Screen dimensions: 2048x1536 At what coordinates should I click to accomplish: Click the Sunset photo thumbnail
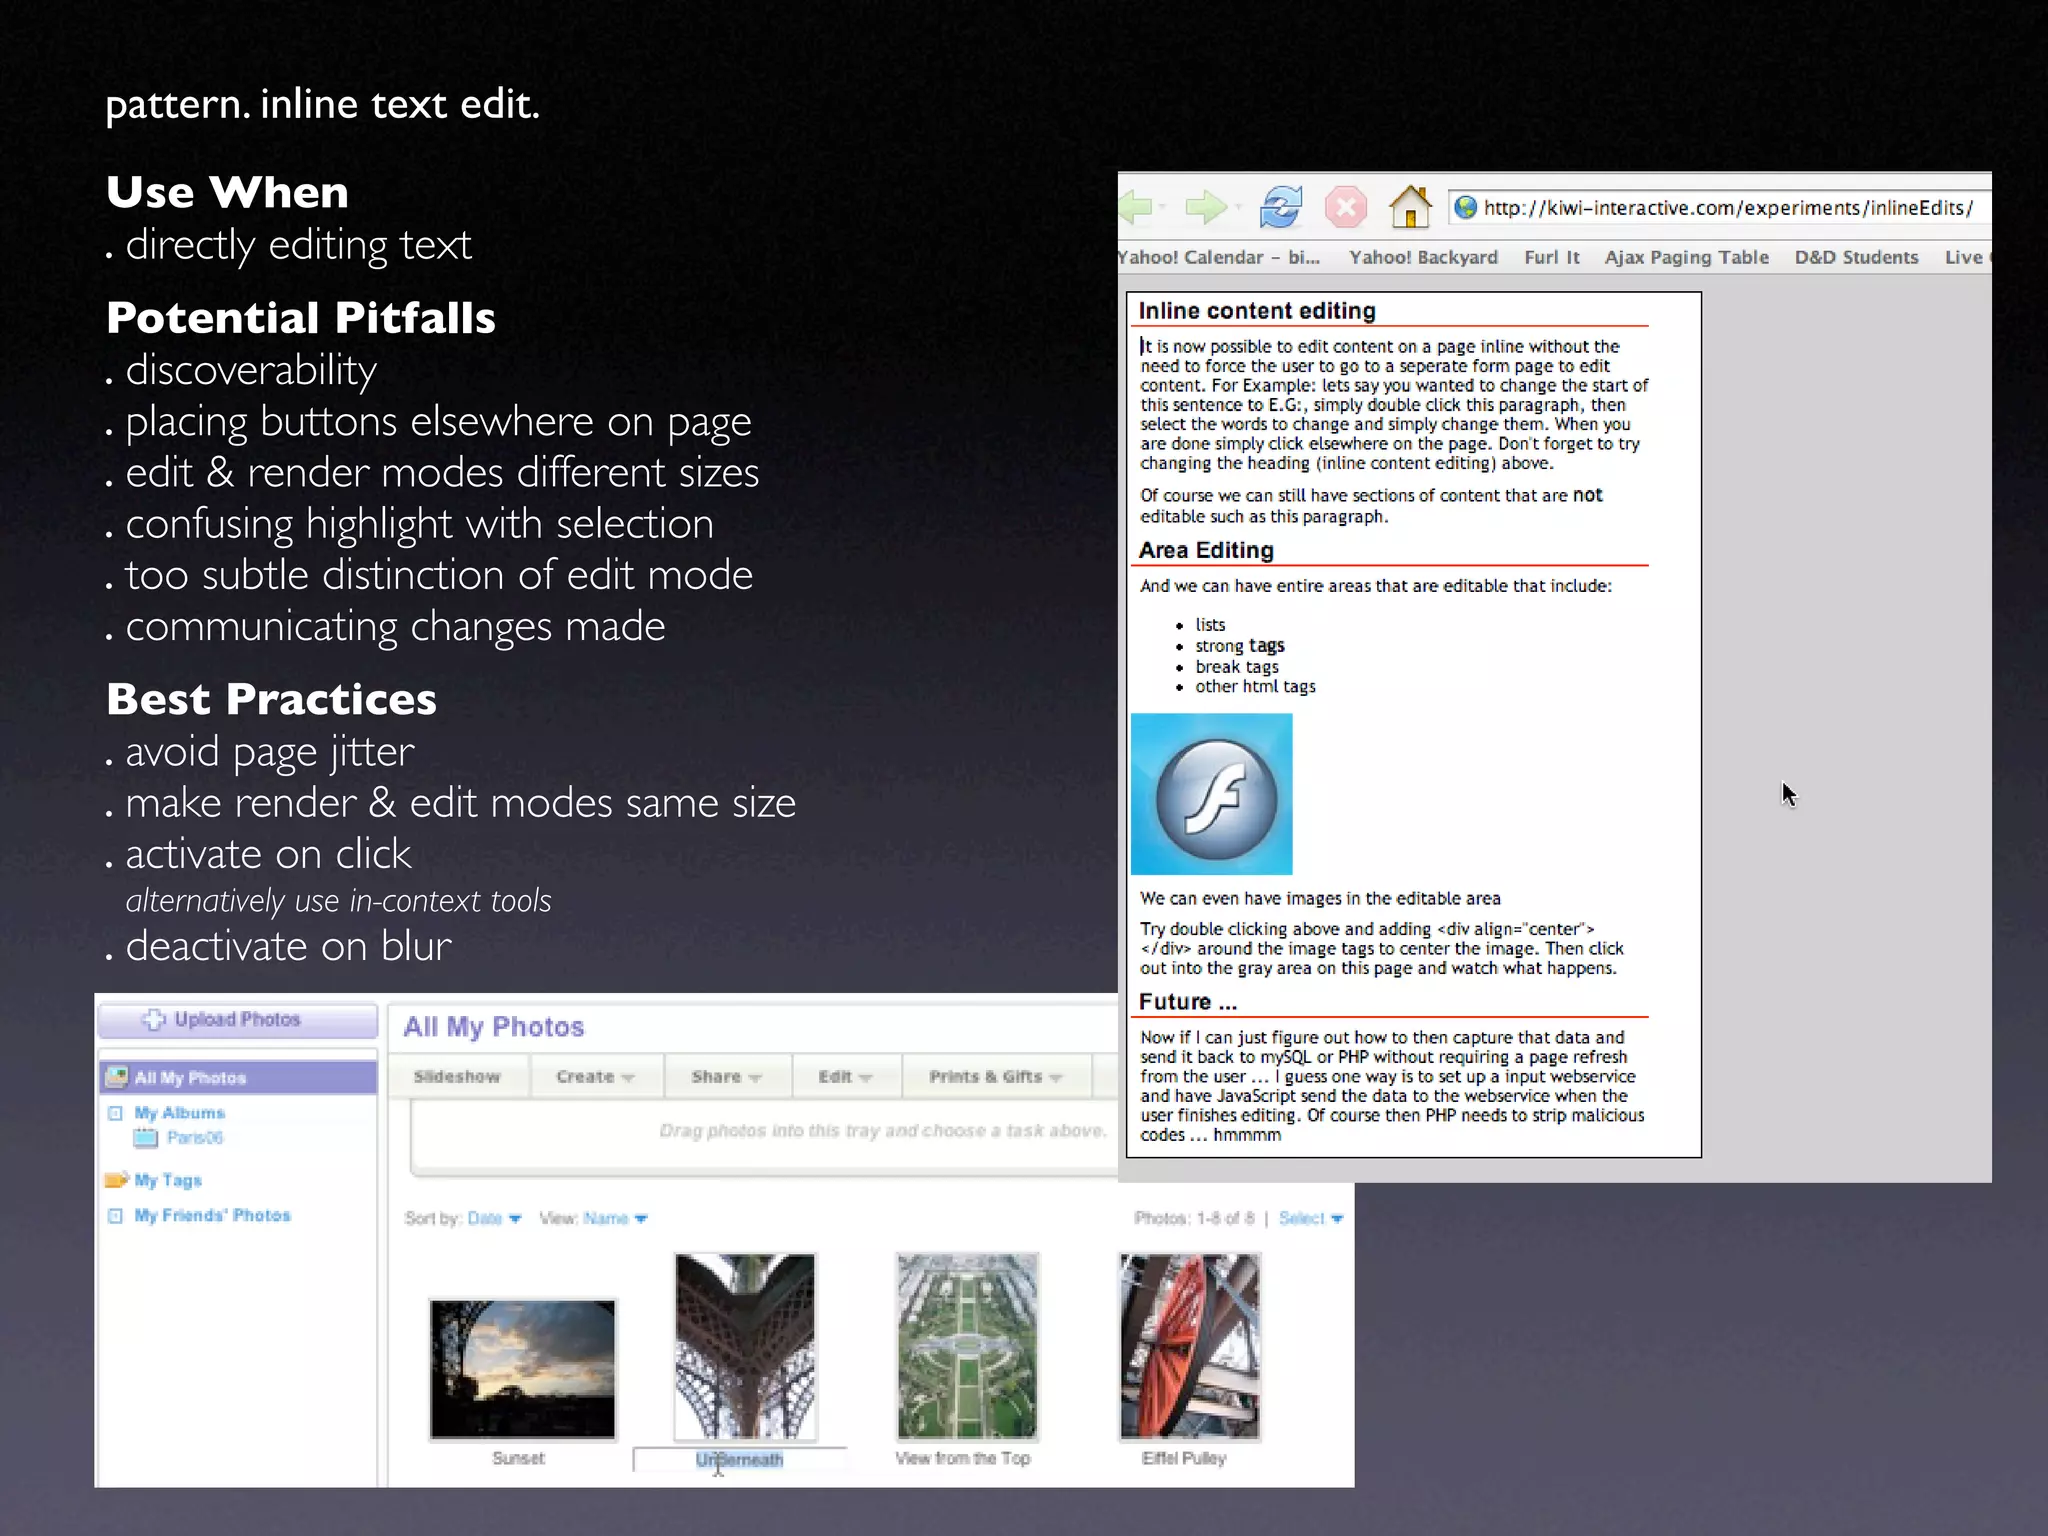pos(522,1369)
